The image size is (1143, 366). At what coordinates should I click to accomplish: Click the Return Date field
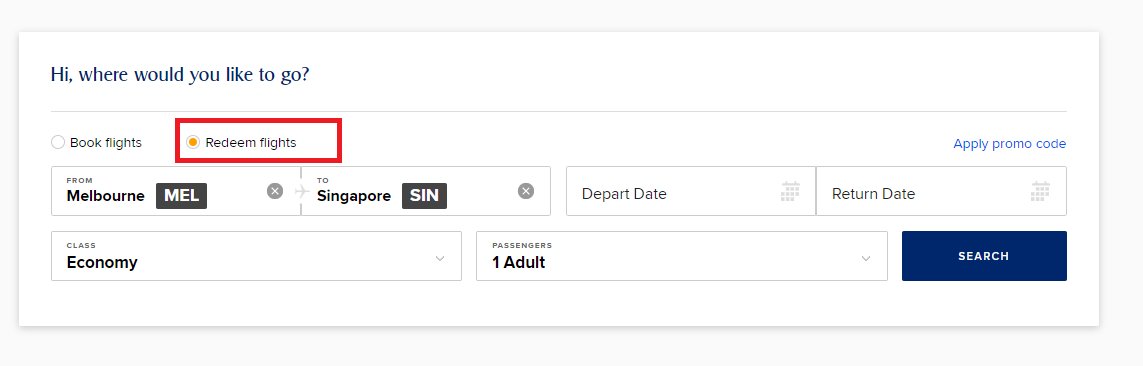[941, 191]
